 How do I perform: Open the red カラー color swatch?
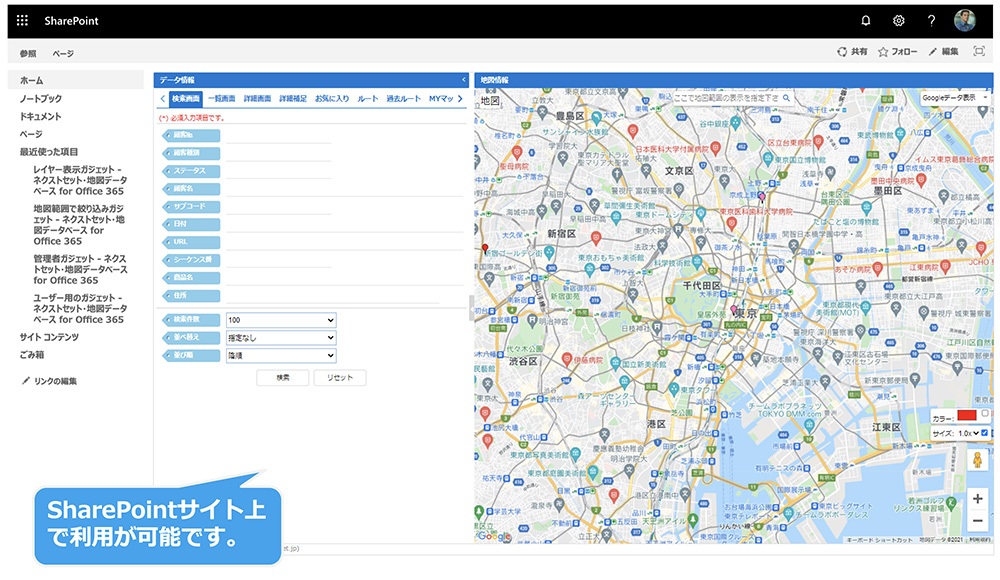click(967, 416)
